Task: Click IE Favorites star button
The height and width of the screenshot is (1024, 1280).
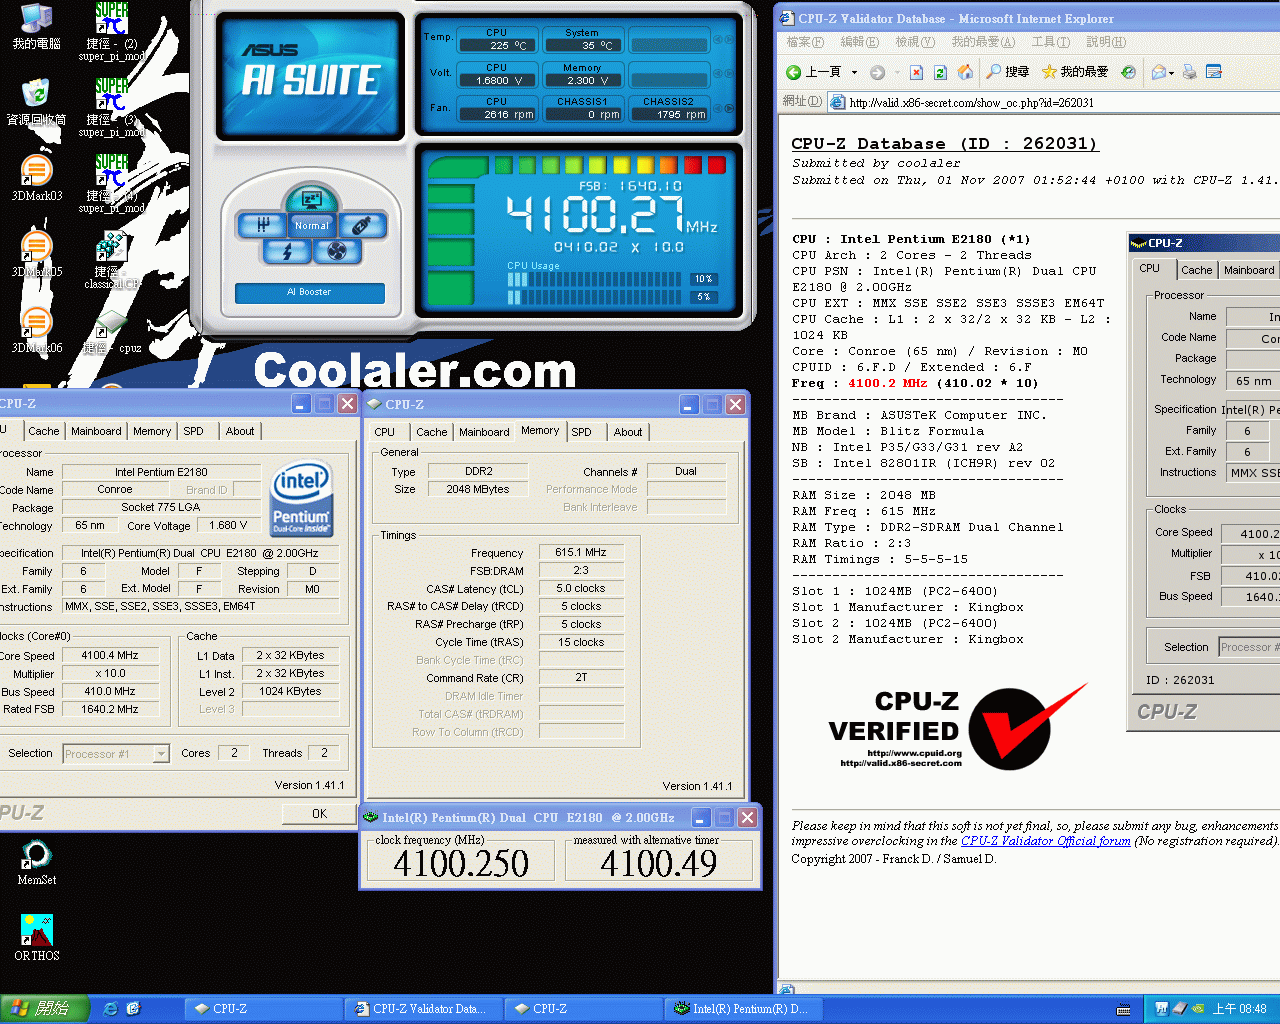Action: 1075,72
